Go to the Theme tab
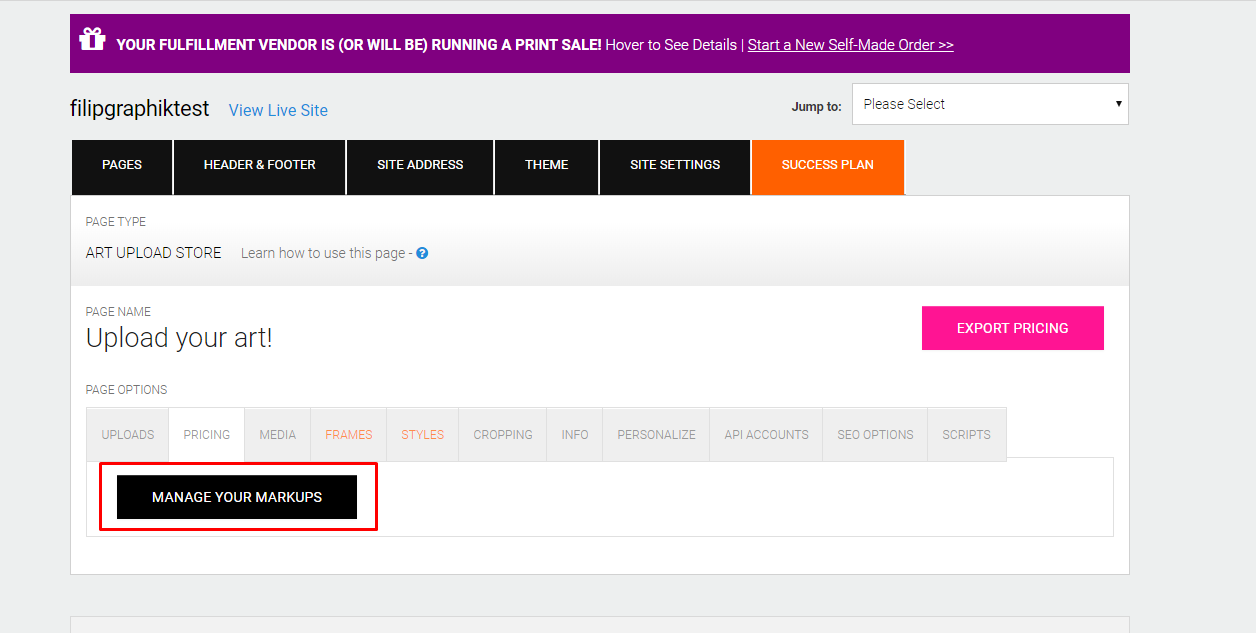Screen dimensions: 1256x633 tap(546, 165)
